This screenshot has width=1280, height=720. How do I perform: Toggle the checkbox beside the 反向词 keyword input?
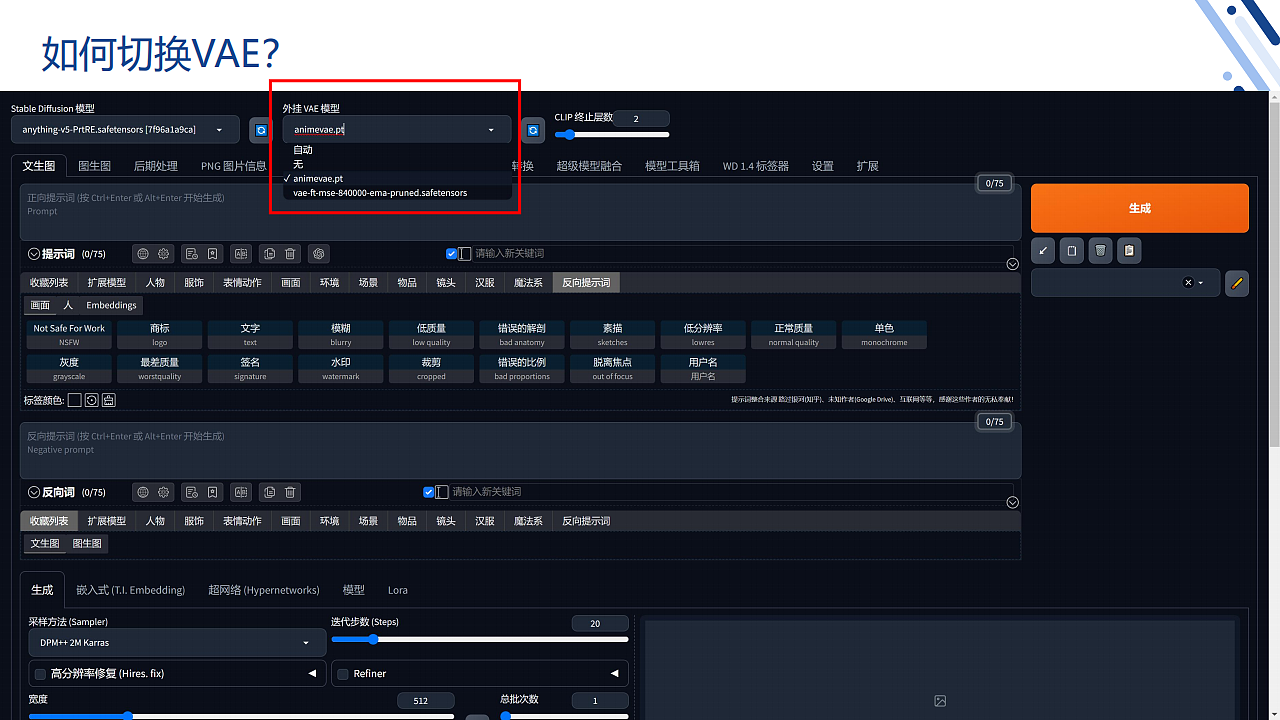429,492
